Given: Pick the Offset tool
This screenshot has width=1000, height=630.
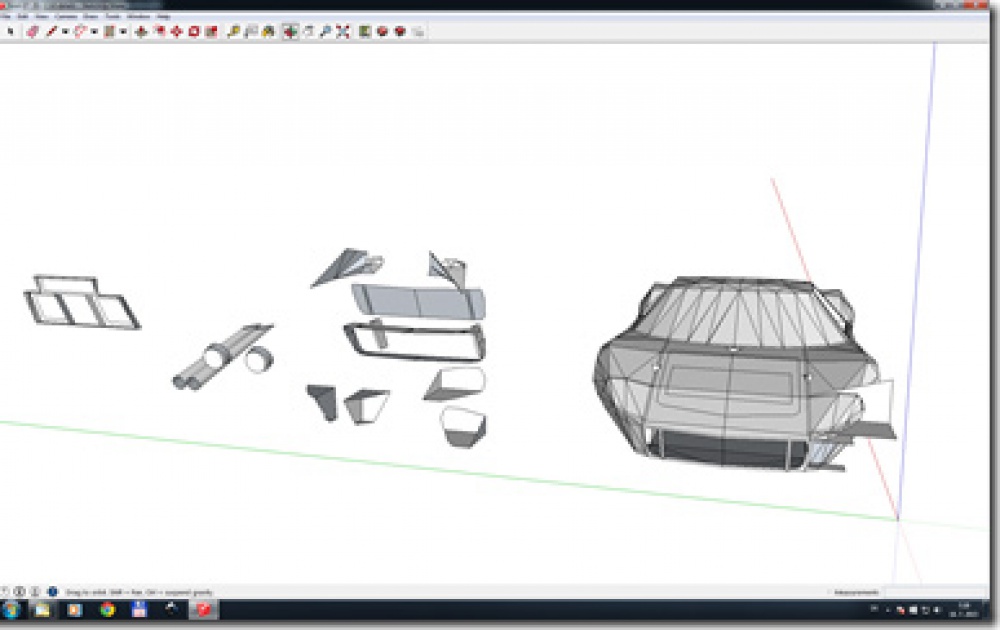Looking at the screenshot, I should pos(159,31).
